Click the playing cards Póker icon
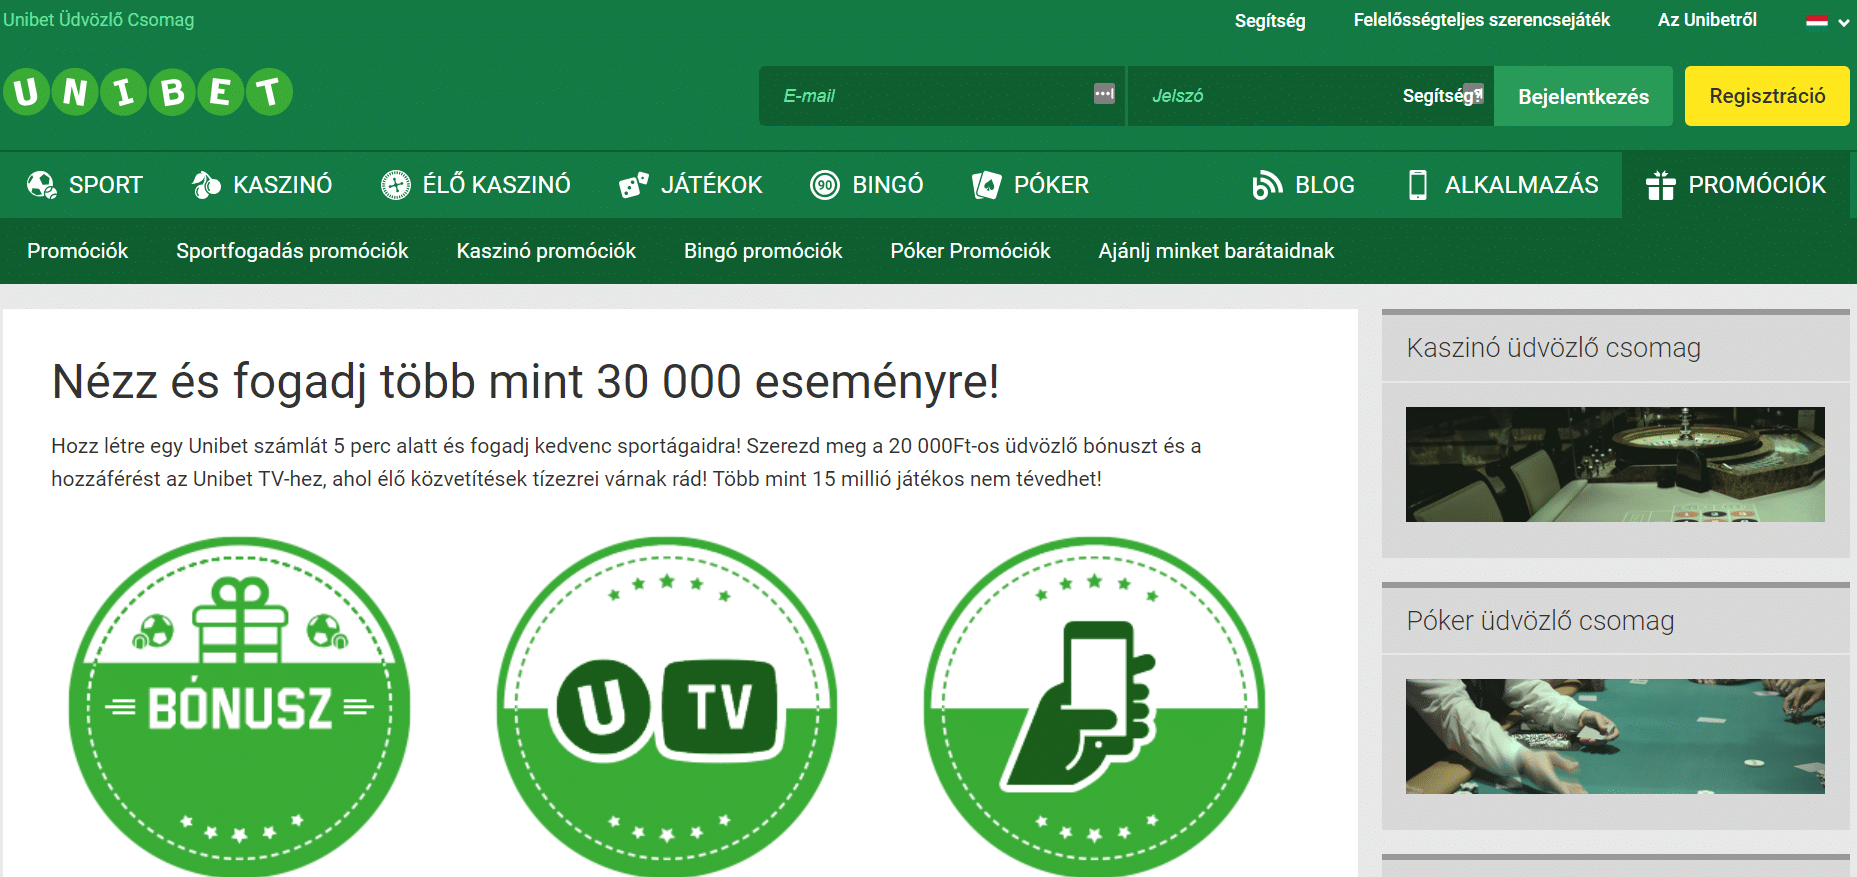This screenshot has width=1857, height=877. [x=986, y=185]
